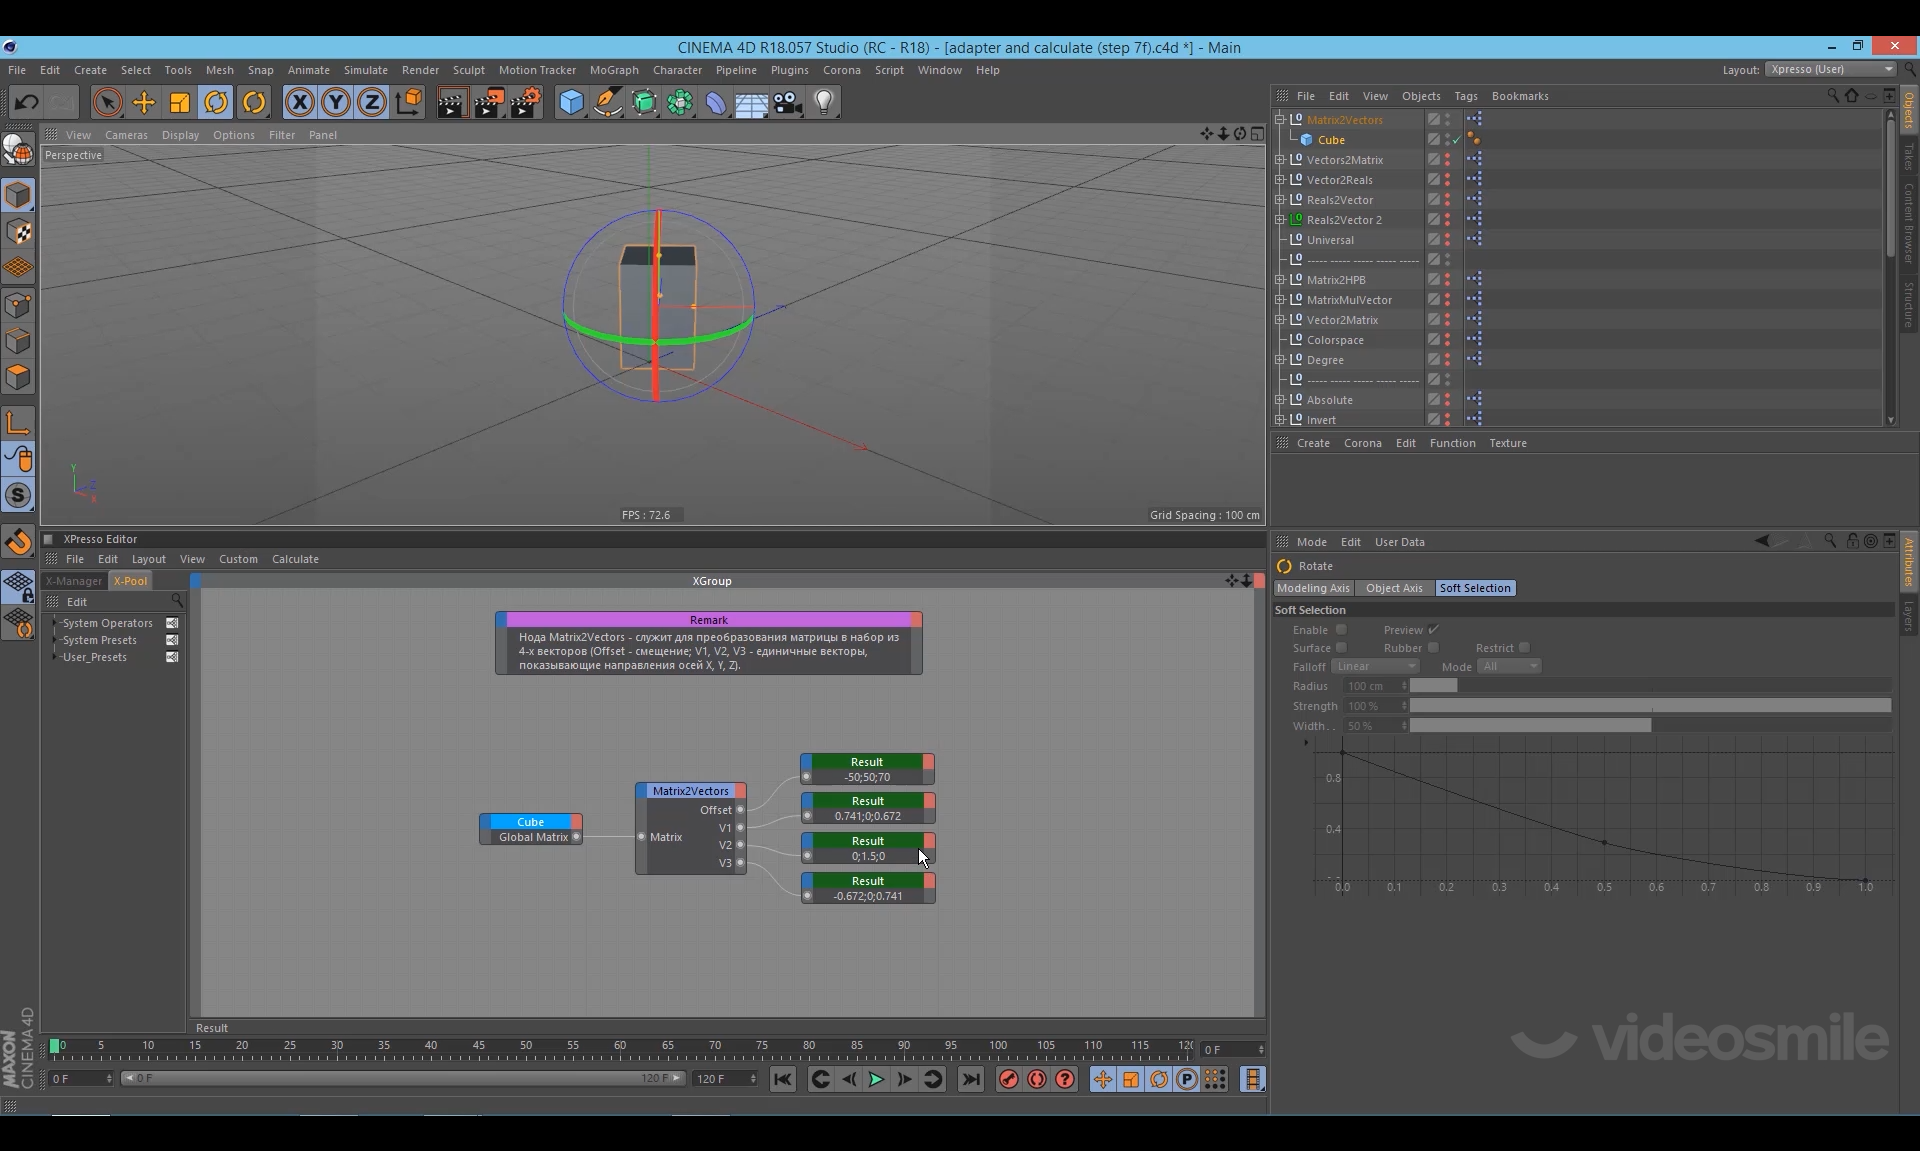Click the Strength slider bar
The width and height of the screenshot is (1920, 1151).
[x=1649, y=706]
